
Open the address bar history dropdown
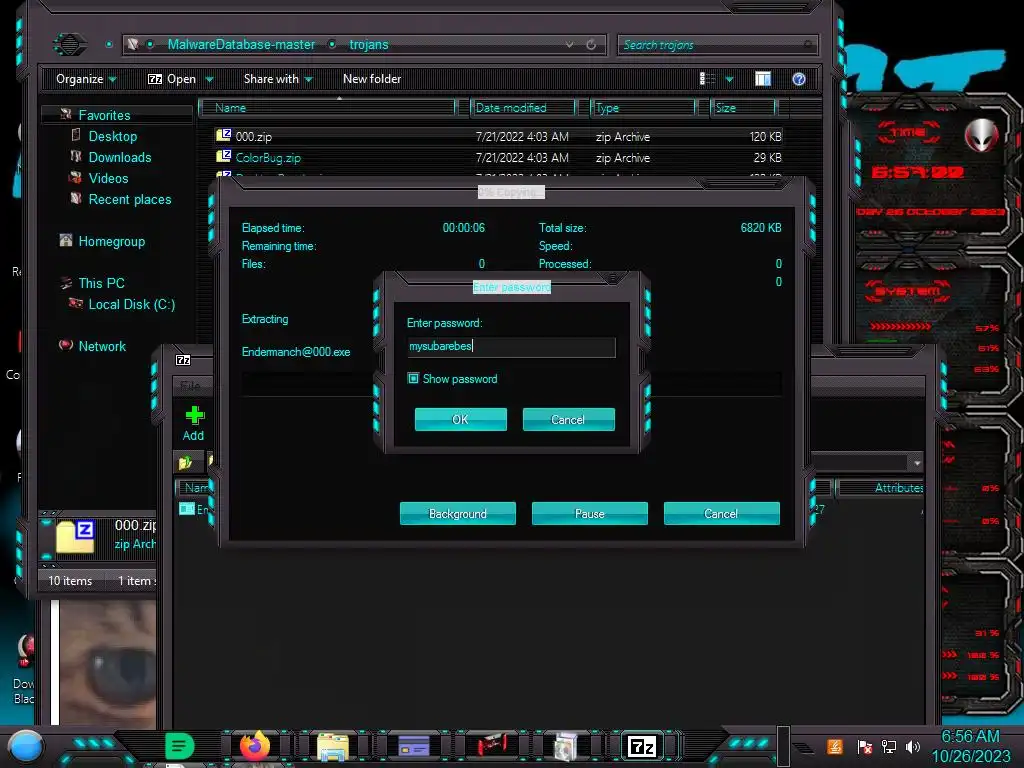(569, 44)
